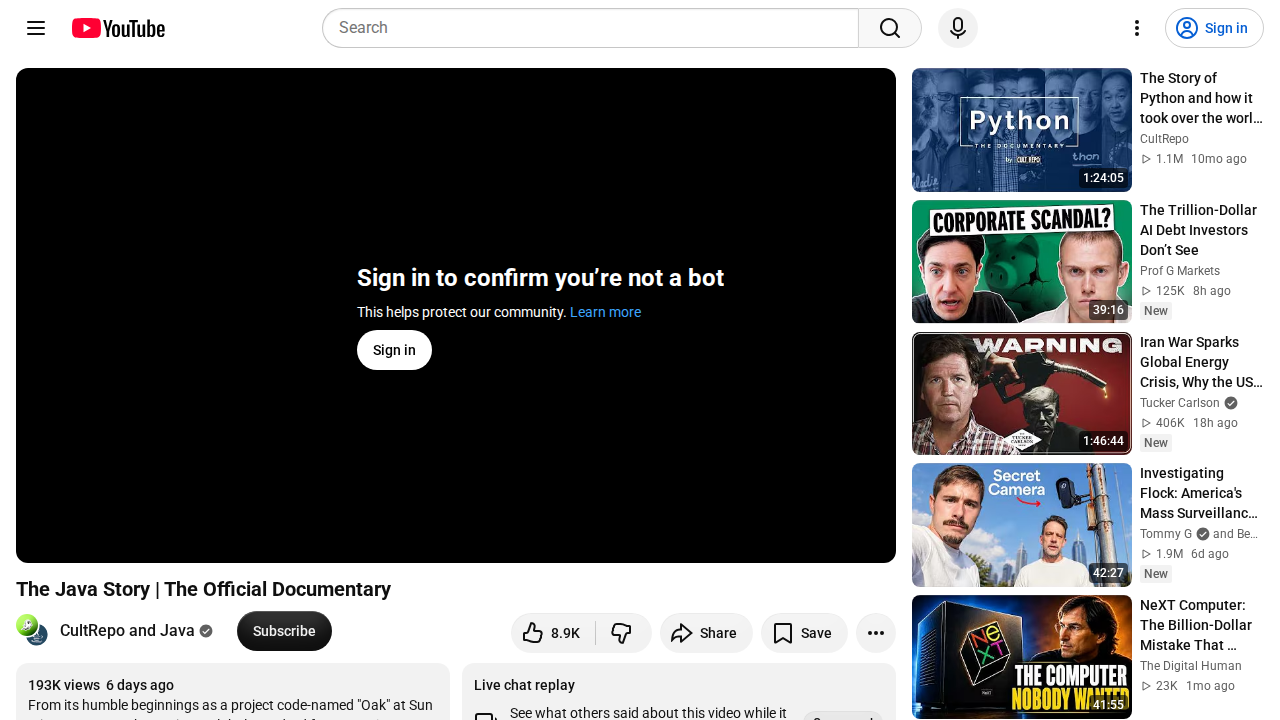Open 'Investigating Flock' video title
1280x720 pixels.
[x=1201, y=493]
